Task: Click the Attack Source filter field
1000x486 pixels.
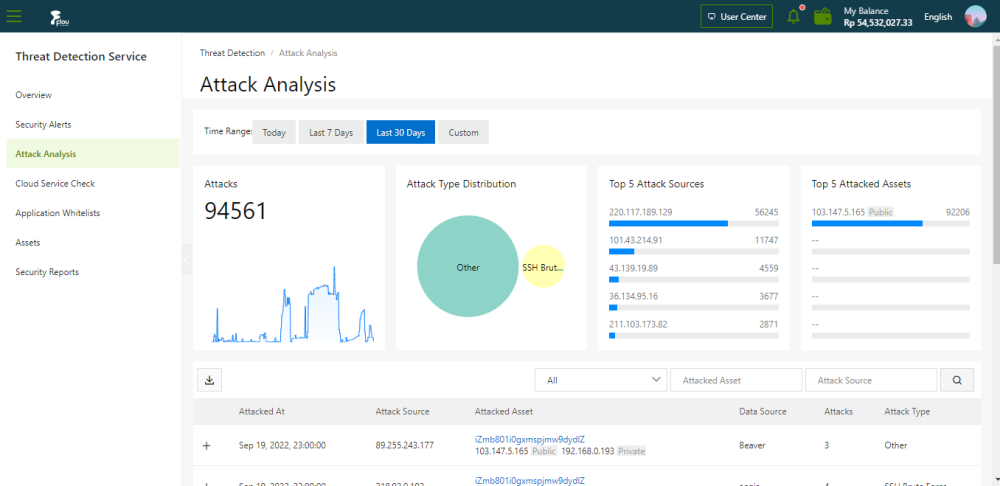Action: pos(871,380)
